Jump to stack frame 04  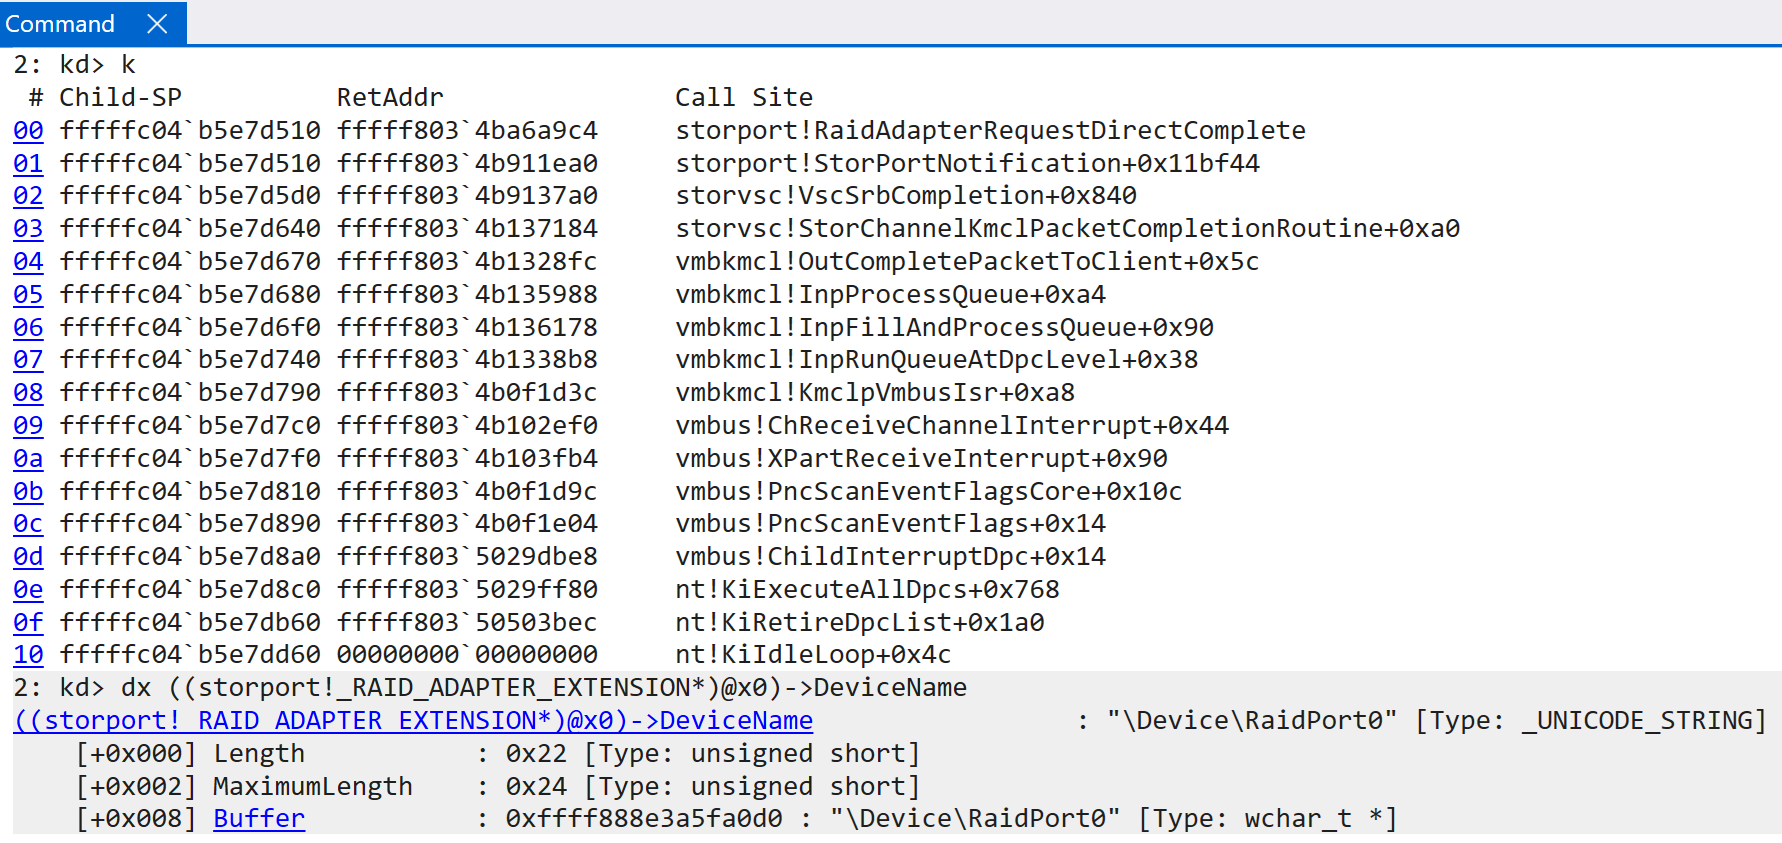click(x=28, y=262)
